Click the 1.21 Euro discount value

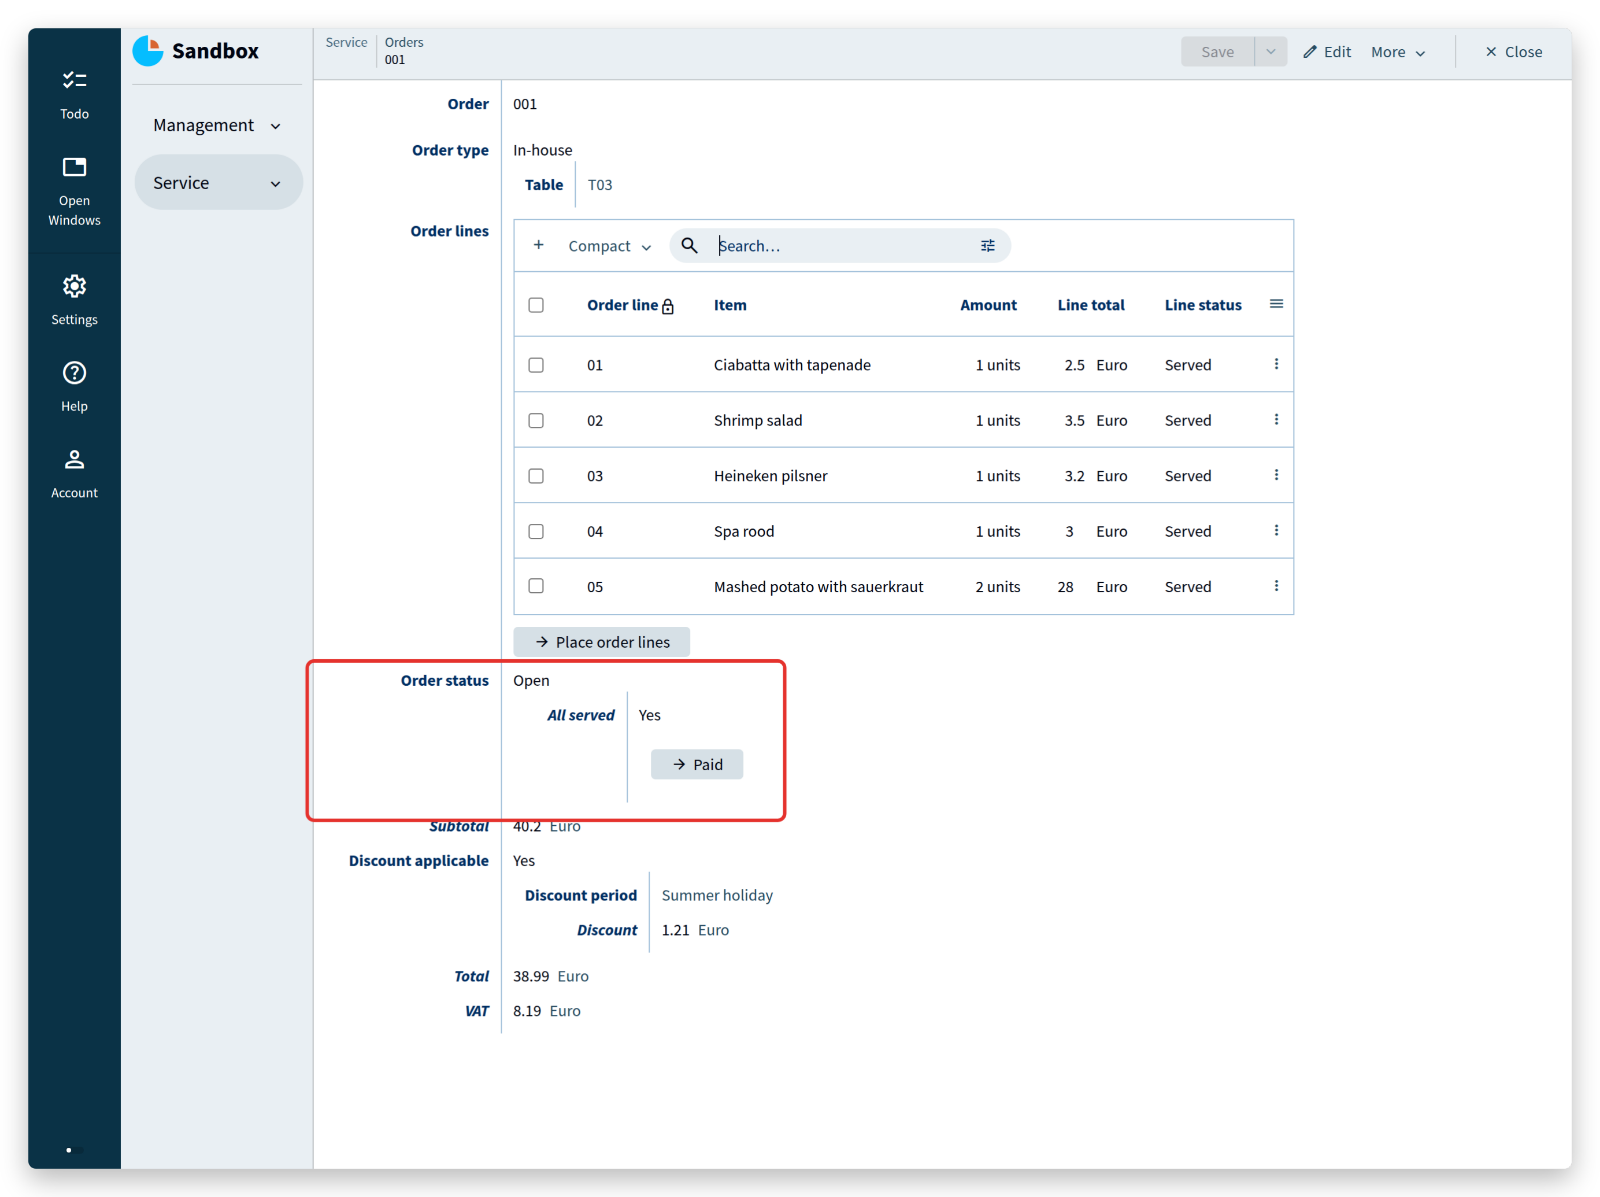point(695,930)
